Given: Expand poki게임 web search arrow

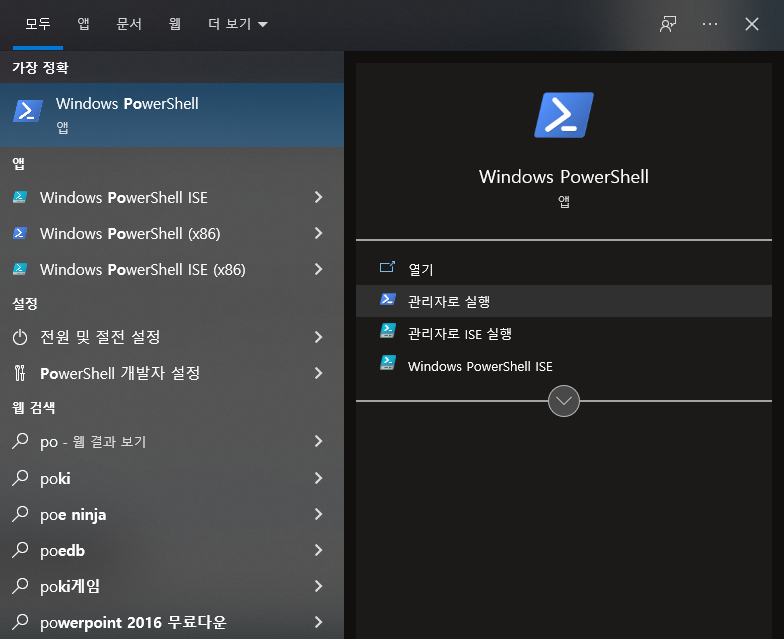Looking at the screenshot, I should coord(318,586).
